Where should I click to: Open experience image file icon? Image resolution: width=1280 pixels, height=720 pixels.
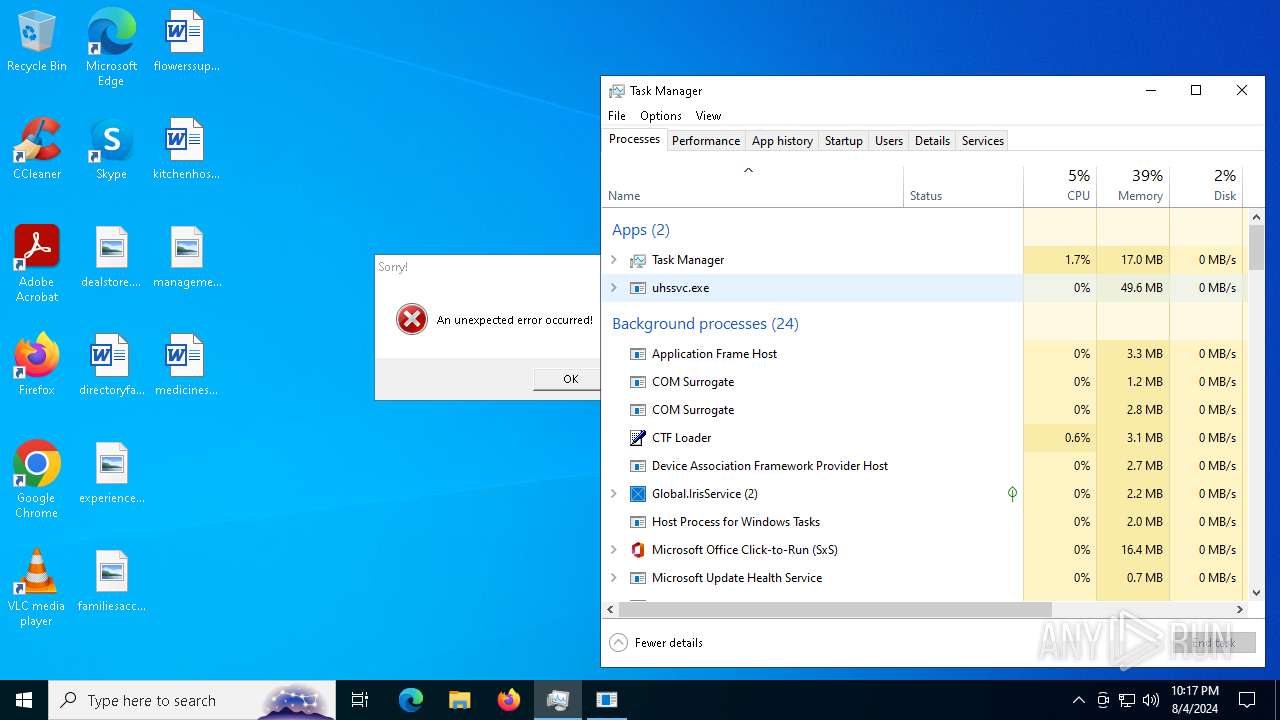[x=111, y=474]
